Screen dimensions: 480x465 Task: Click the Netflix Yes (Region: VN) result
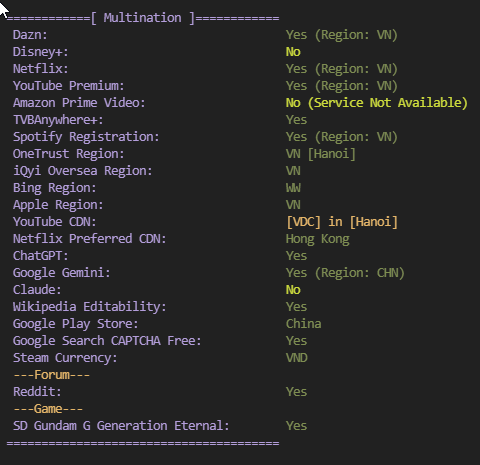[342, 69]
